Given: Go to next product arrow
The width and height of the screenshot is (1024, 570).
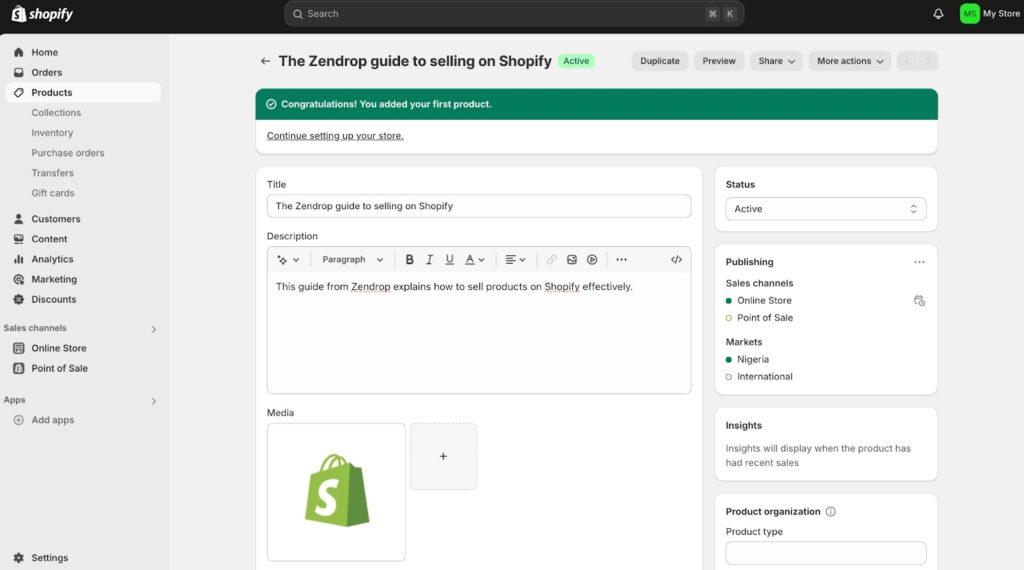Looking at the screenshot, I should click(927, 61).
